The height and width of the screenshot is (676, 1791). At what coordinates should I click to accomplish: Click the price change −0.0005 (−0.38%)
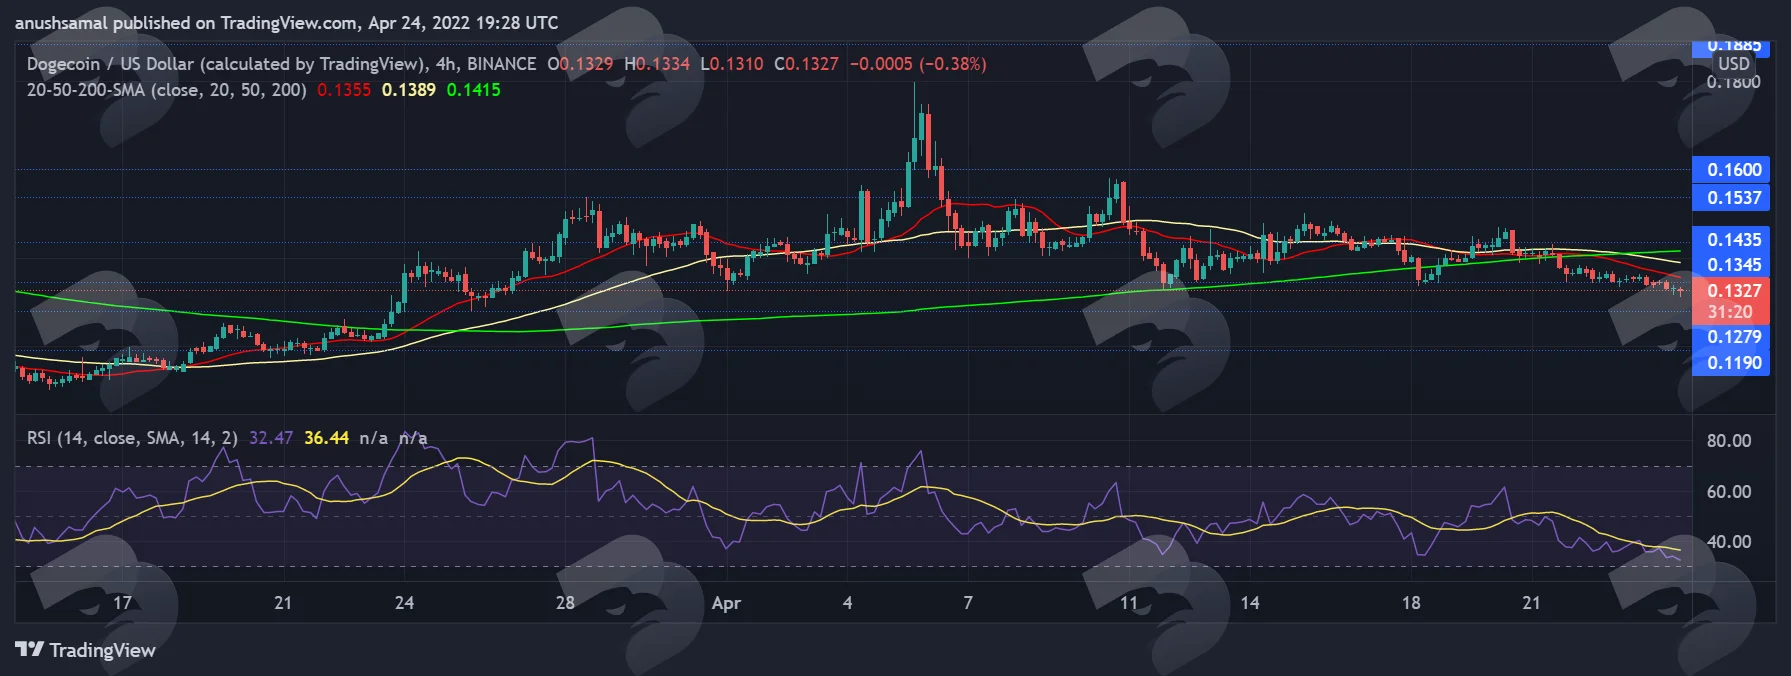click(x=918, y=64)
